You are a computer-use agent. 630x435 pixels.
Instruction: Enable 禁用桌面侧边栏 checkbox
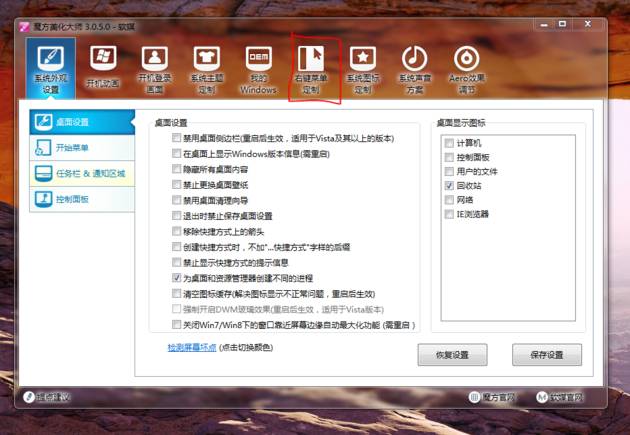click(176, 138)
